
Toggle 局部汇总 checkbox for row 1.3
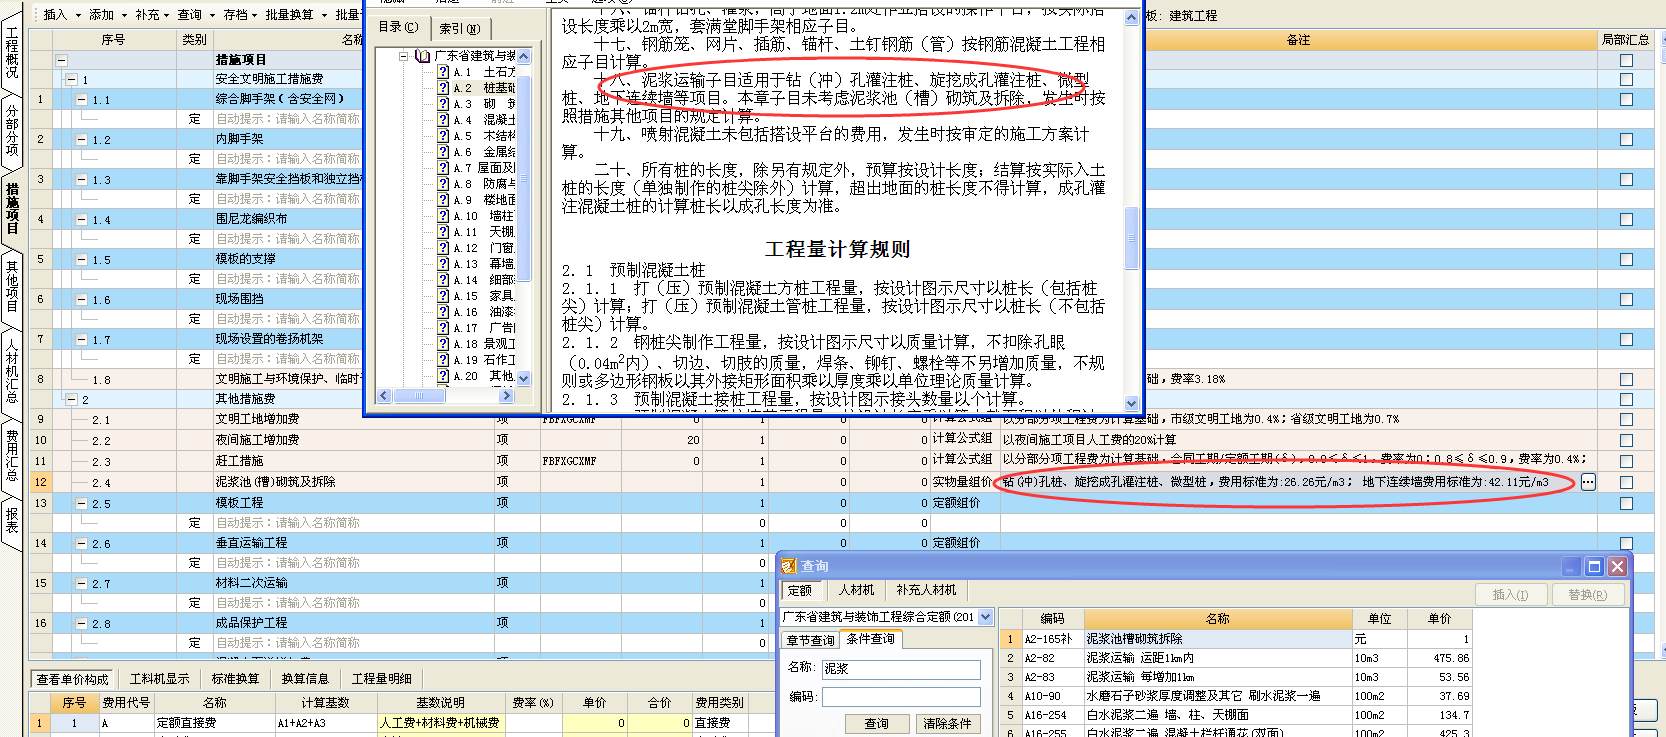pyautogui.click(x=1626, y=180)
